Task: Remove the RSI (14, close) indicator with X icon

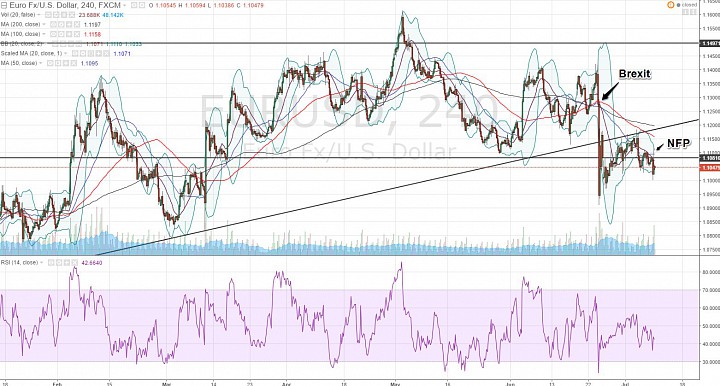Action: pyautogui.click(x=74, y=263)
